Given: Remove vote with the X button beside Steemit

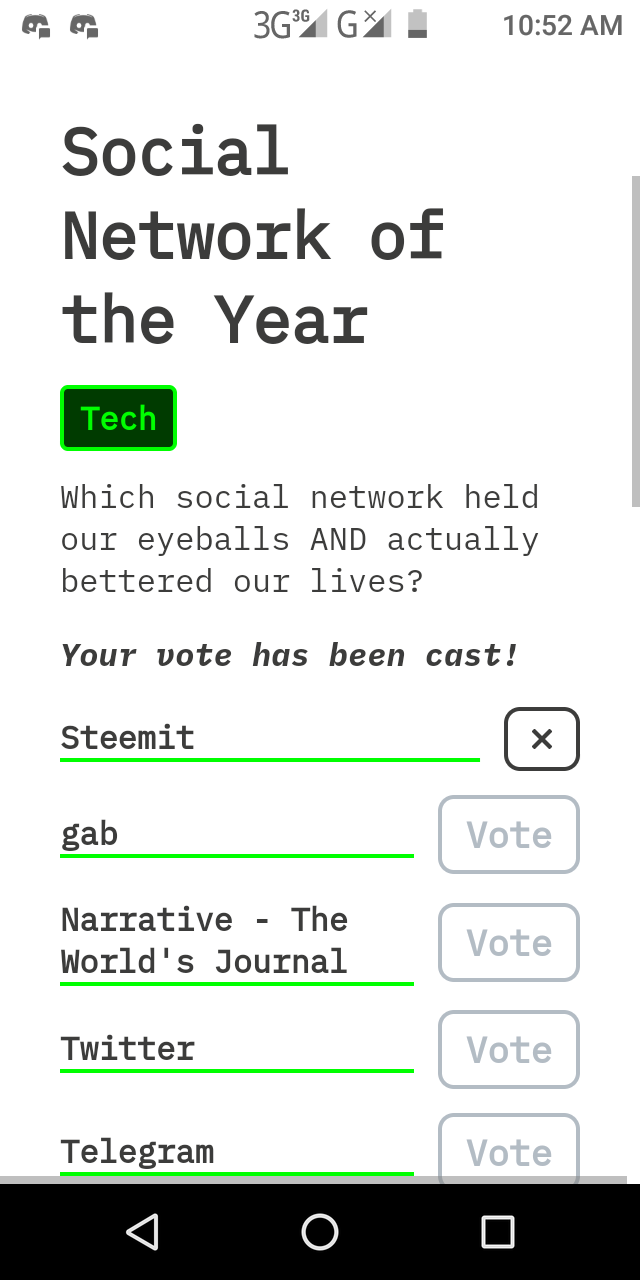Looking at the screenshot, I should pos(542,739).
